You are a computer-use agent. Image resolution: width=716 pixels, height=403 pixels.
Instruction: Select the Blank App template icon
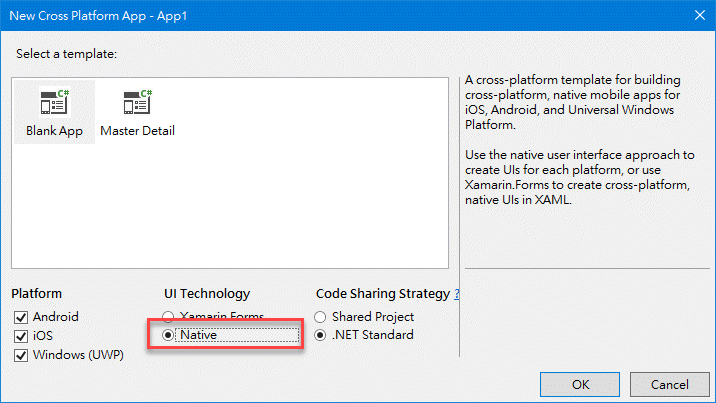click(x=54, y=102)
